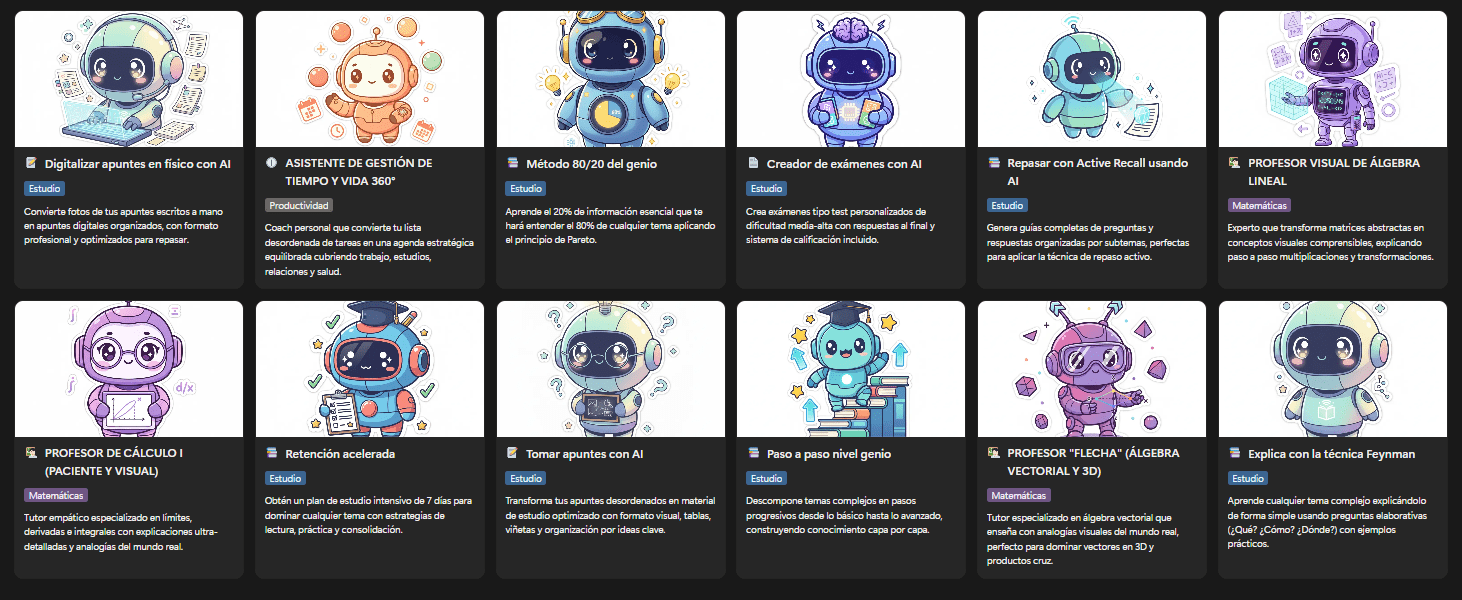Screen dimensions: 1462x600
Task: Open the Creador de exámenes con AI title
Action: pyautogui.click(x=844, y=163)
